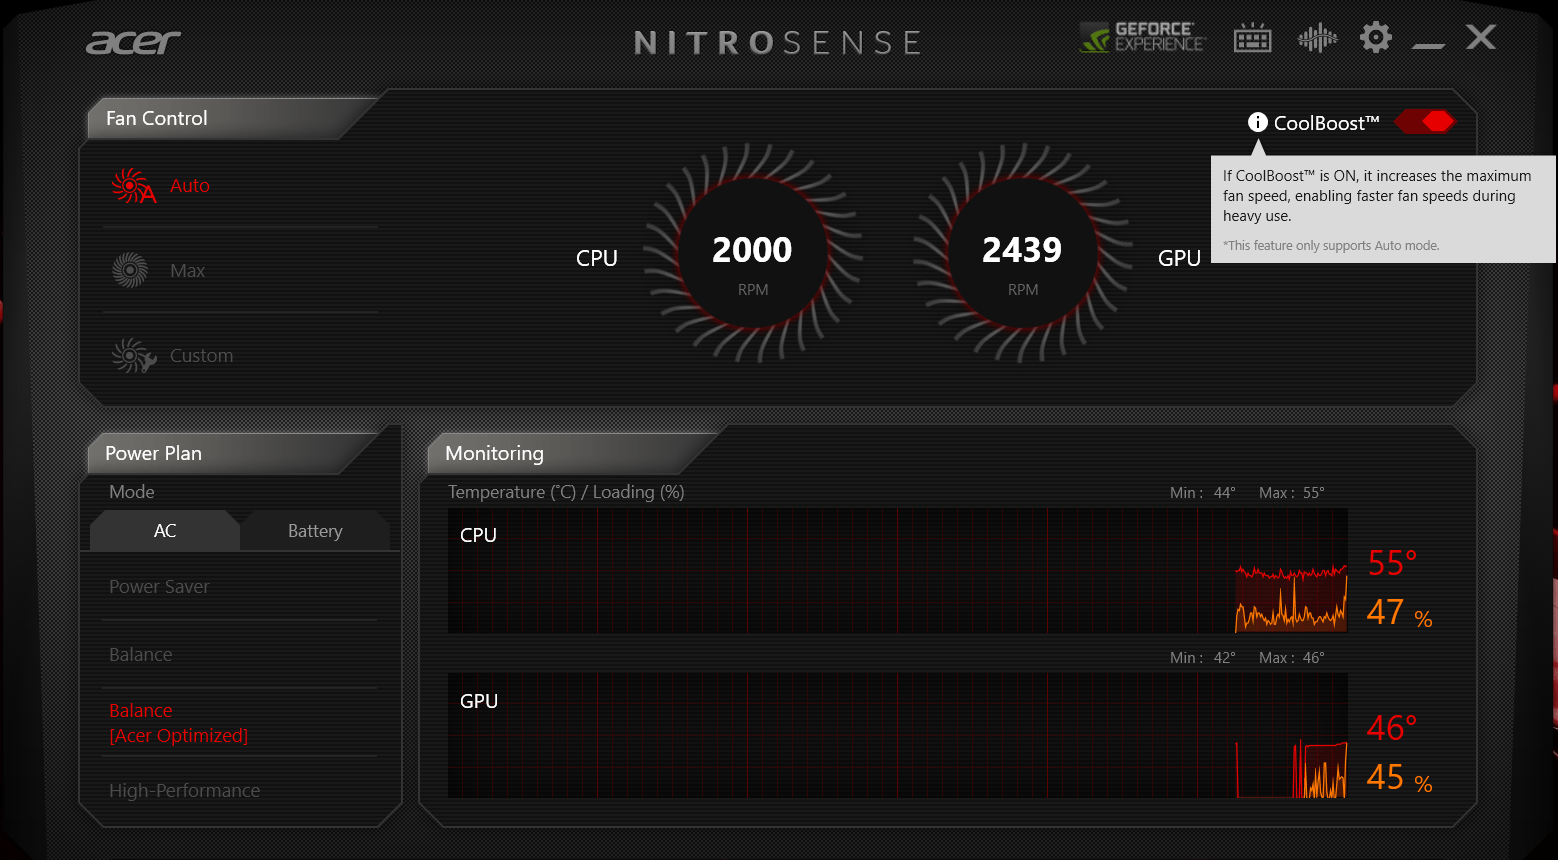Viewport: 1558px width, 860px height.
Task: Click the Custom fan mode icon
Action: tap(134, 355)
